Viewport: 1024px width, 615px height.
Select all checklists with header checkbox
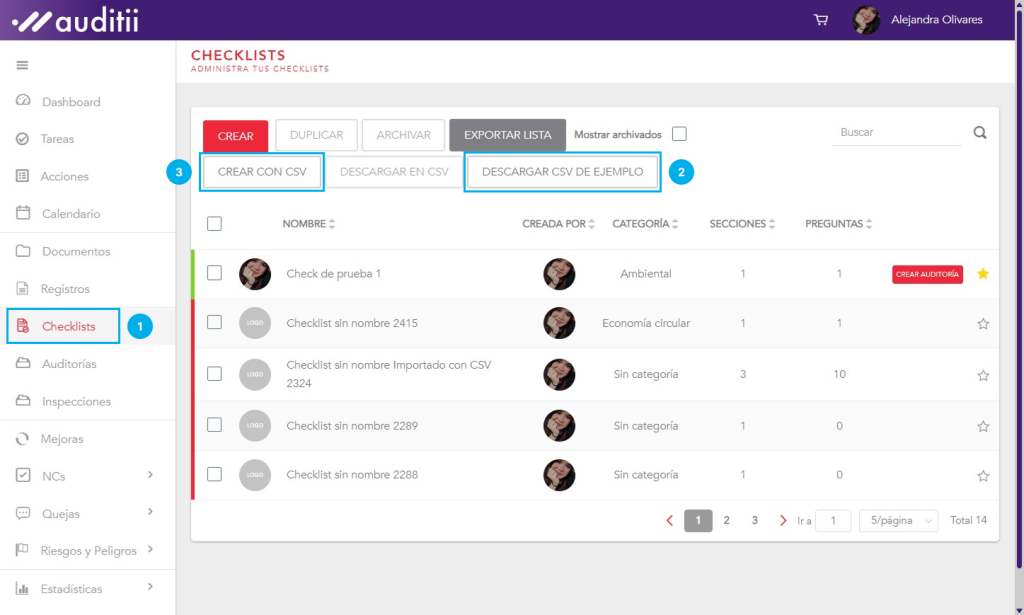point(214,224)
